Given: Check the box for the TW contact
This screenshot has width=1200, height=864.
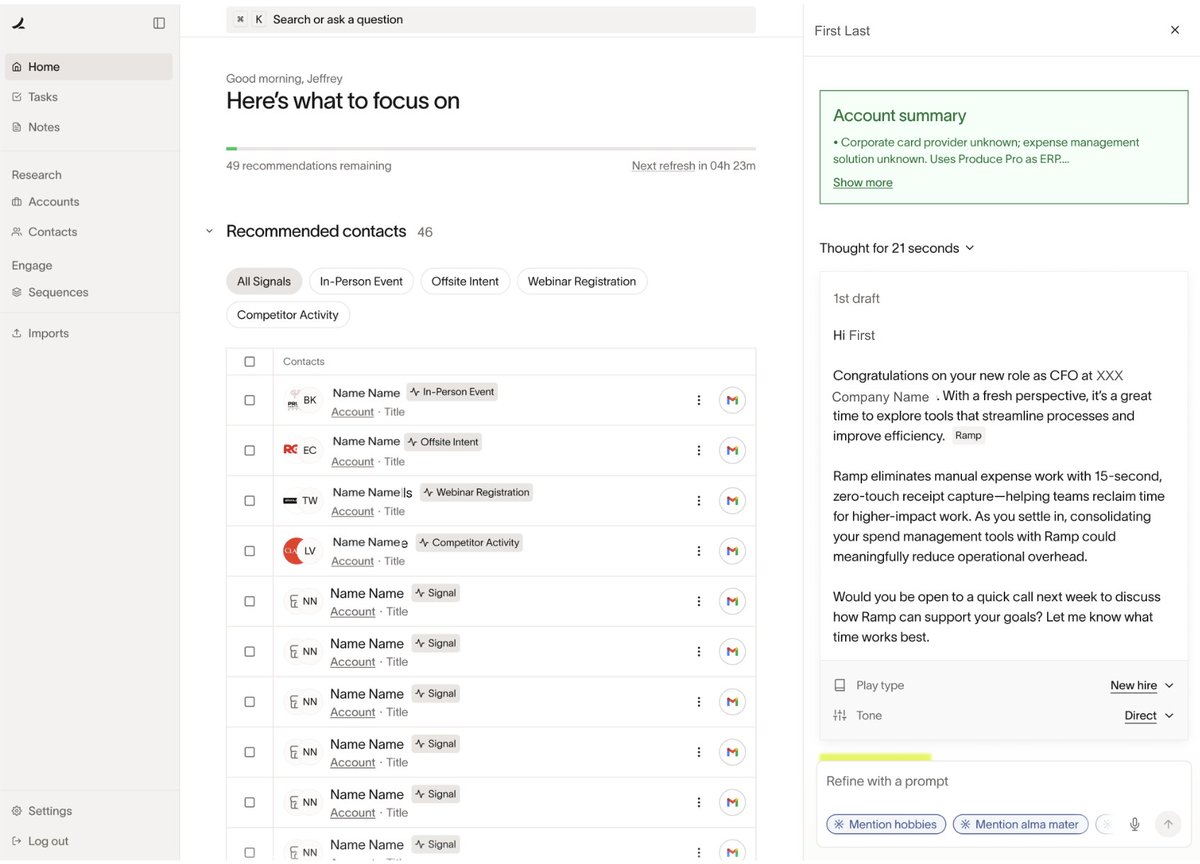Looking at the screenshot, I should pyautogui.click(x=250, y=500).
